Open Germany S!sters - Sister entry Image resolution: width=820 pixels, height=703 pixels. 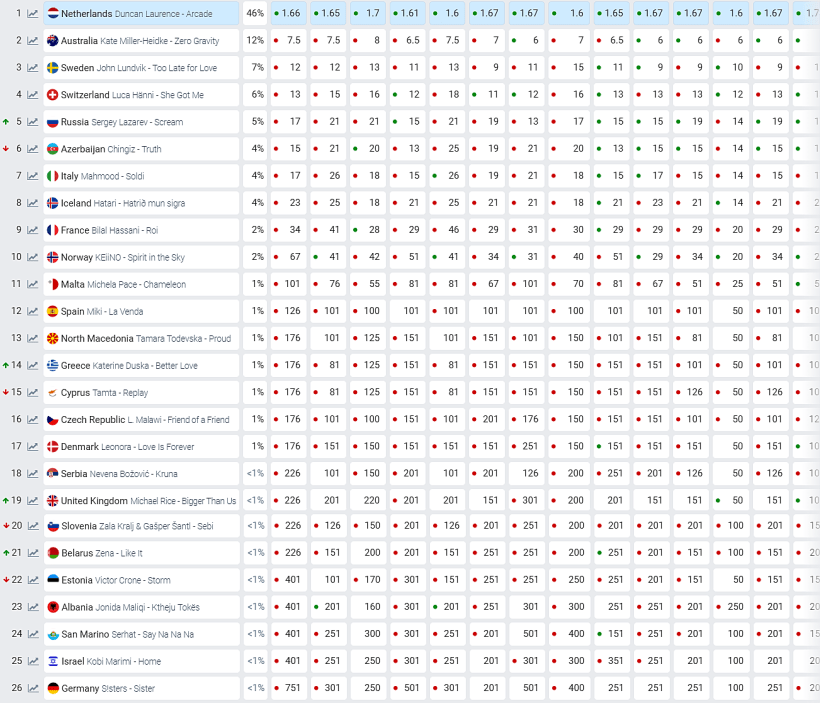tap(141, 689)
